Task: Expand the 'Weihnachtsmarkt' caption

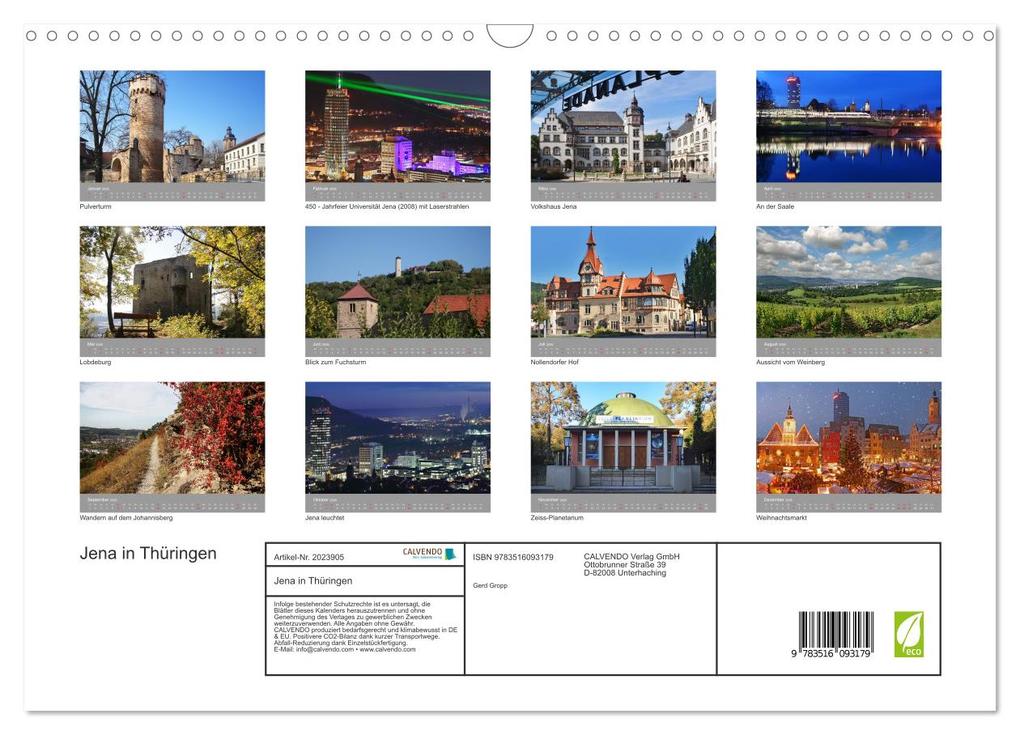Action: tap(780, 518)
